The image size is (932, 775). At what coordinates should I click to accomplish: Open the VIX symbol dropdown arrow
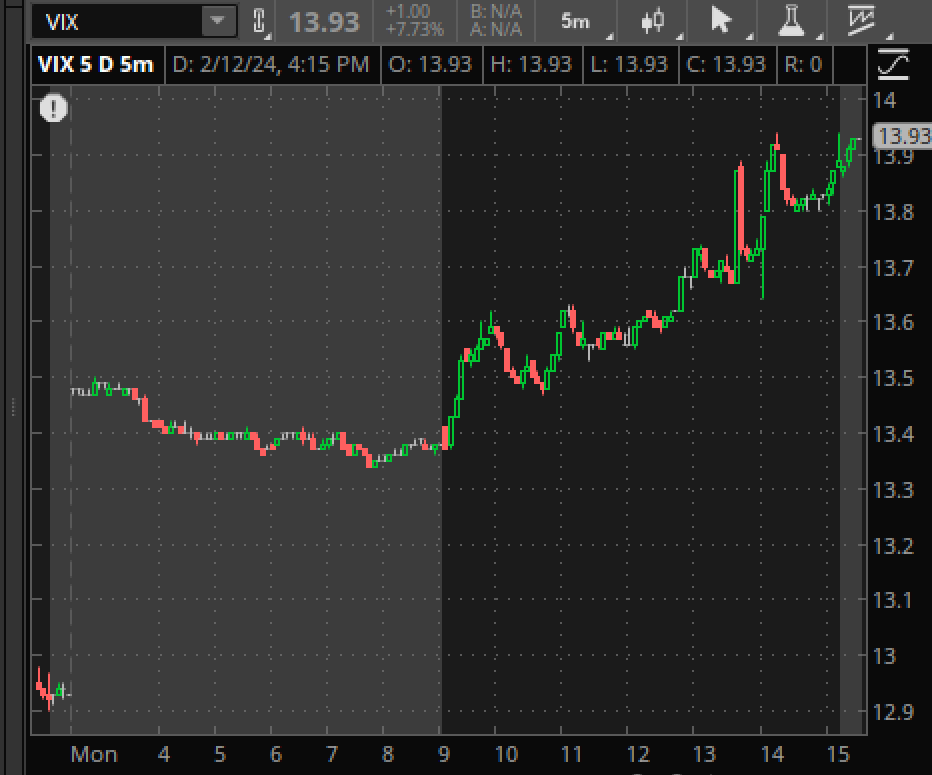pyautogui.click(x=217, y=21)
